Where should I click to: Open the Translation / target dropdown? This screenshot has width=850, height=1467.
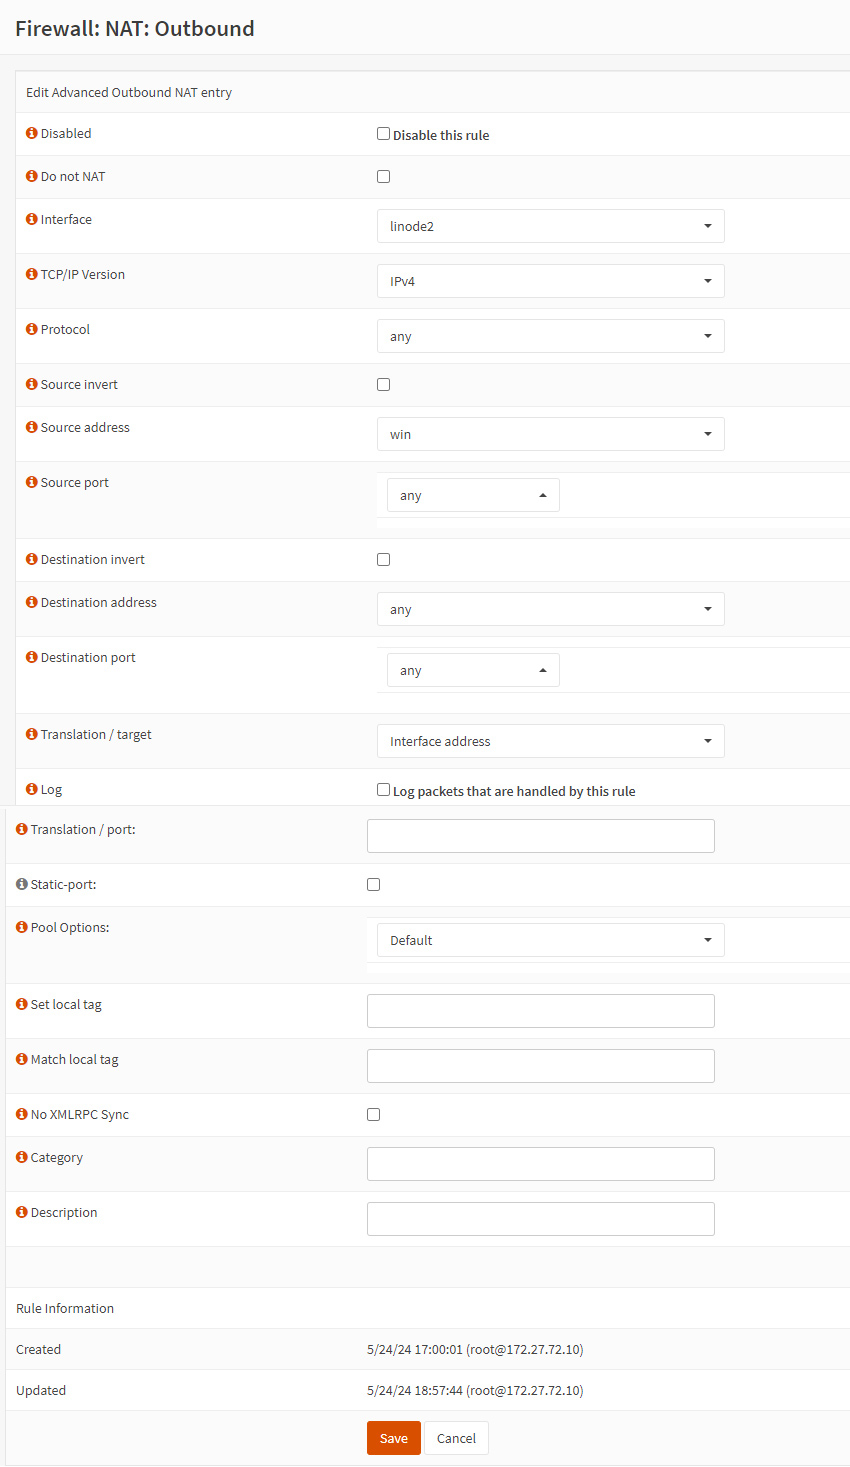(x=550, y=741)
